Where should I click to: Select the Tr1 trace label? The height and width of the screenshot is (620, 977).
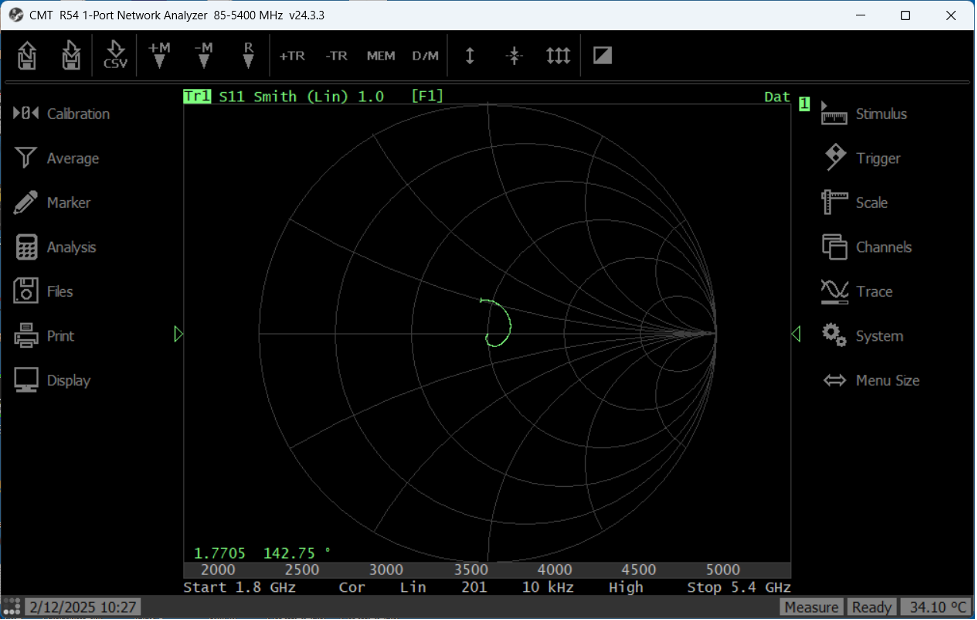click(197, 97)
